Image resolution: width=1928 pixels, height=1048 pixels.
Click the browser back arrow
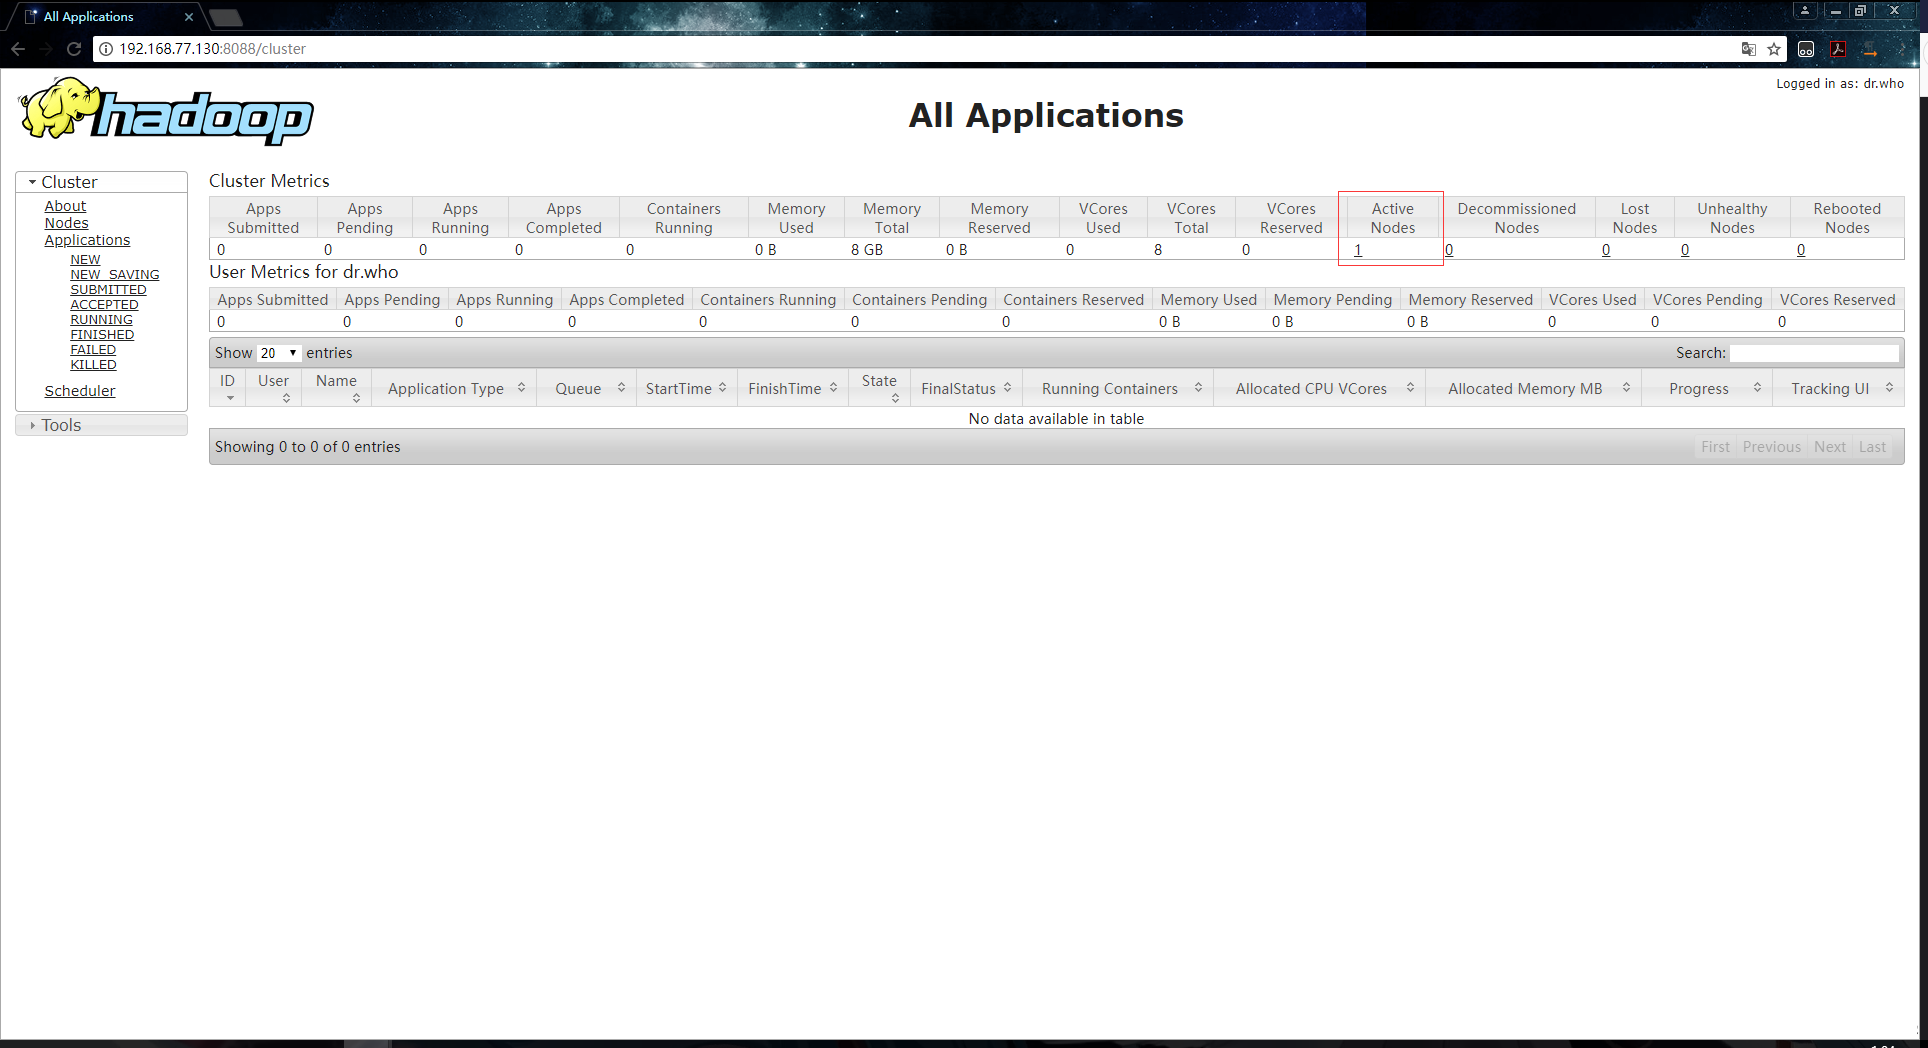[18, 49]
